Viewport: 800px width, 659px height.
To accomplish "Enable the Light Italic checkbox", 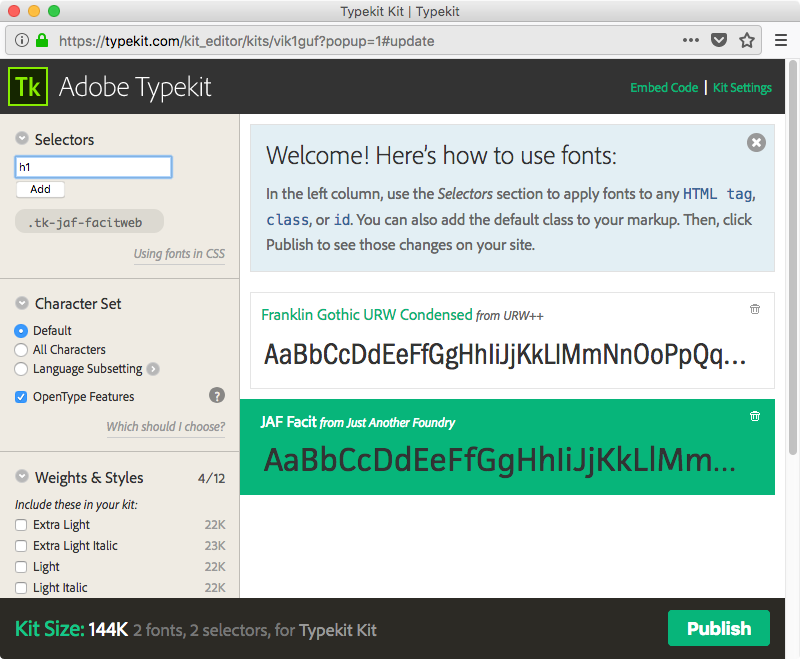I will pos(21,588).
